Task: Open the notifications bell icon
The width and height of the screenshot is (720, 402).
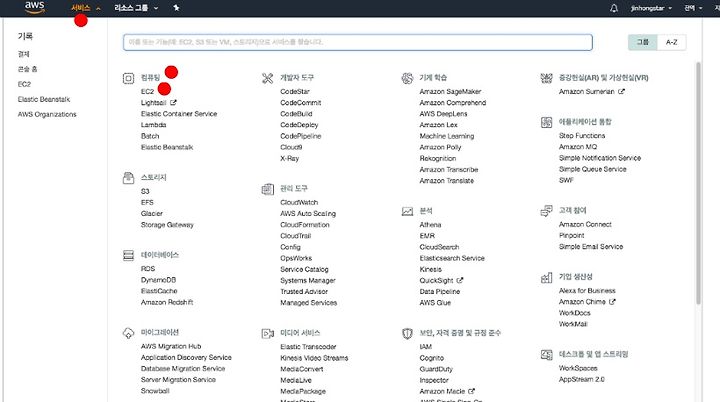Action: [614, 8]
